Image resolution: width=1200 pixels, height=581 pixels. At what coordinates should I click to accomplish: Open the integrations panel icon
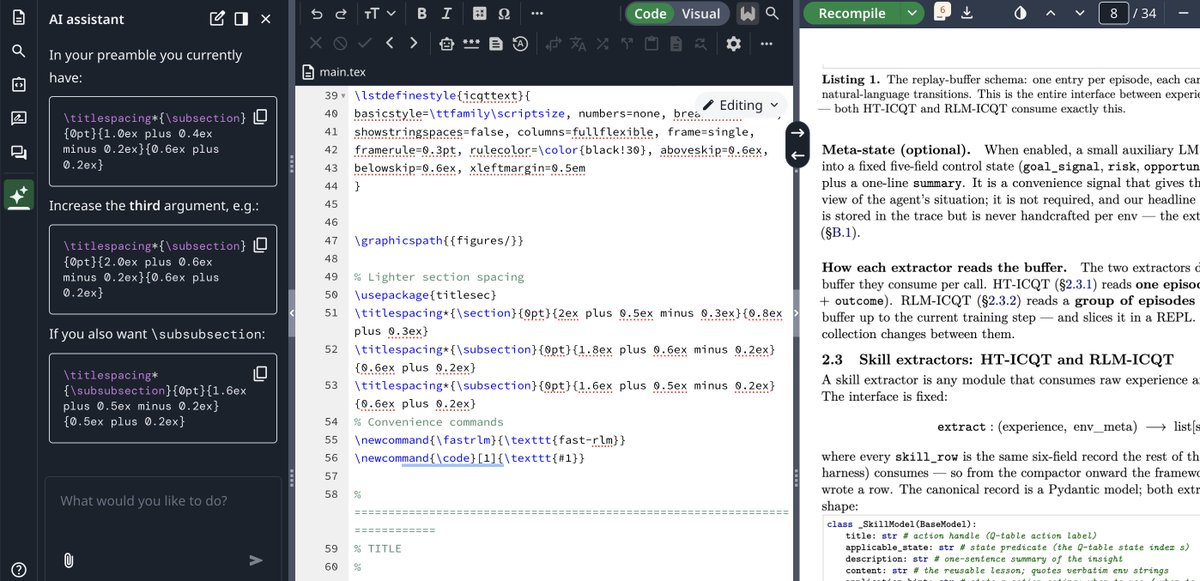click(x=18, y=85)
